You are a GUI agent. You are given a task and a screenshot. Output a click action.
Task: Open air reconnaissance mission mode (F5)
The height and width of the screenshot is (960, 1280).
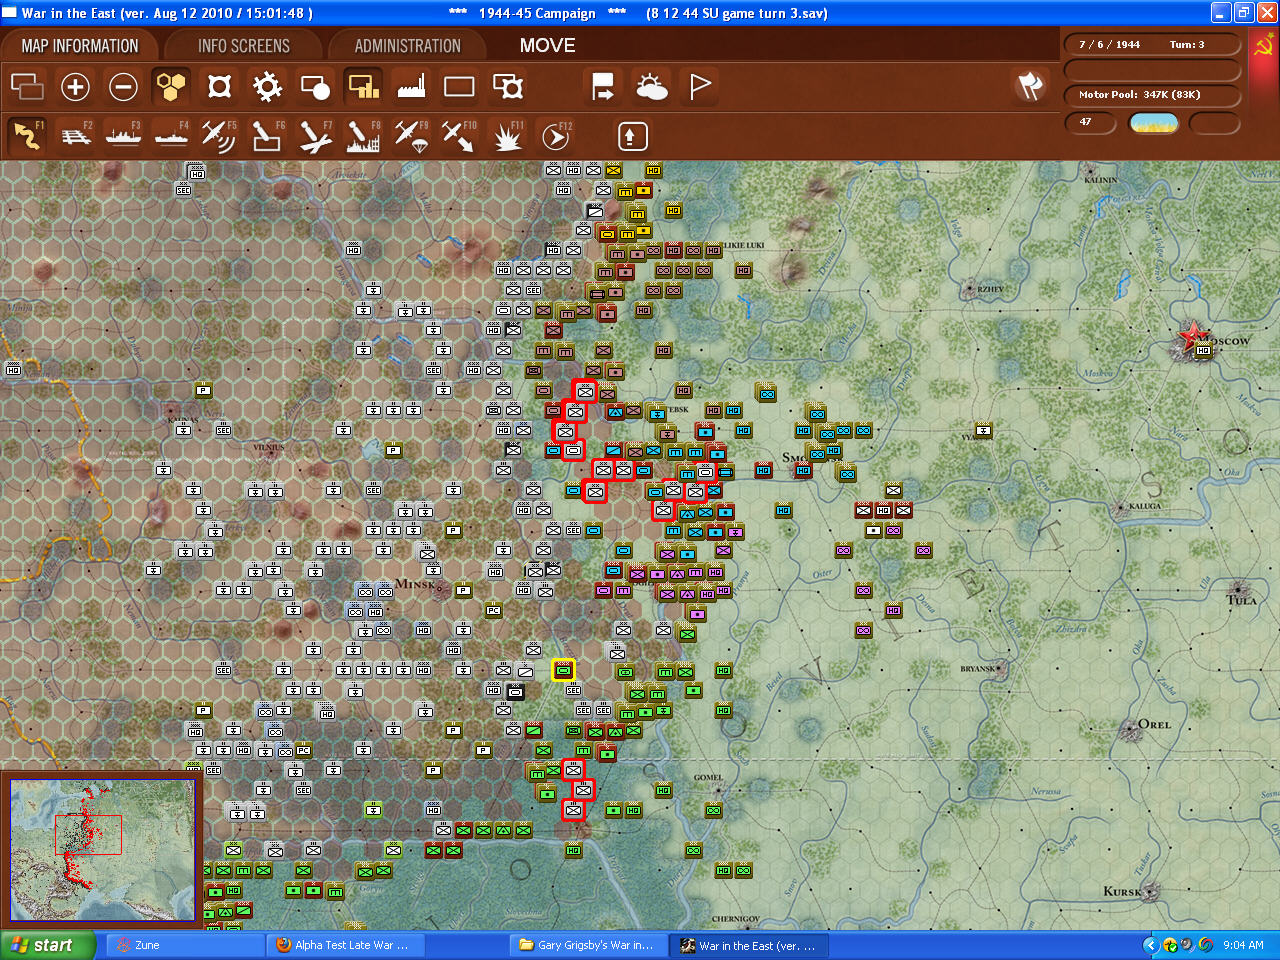pyautogui.click(x=219, y=135)
